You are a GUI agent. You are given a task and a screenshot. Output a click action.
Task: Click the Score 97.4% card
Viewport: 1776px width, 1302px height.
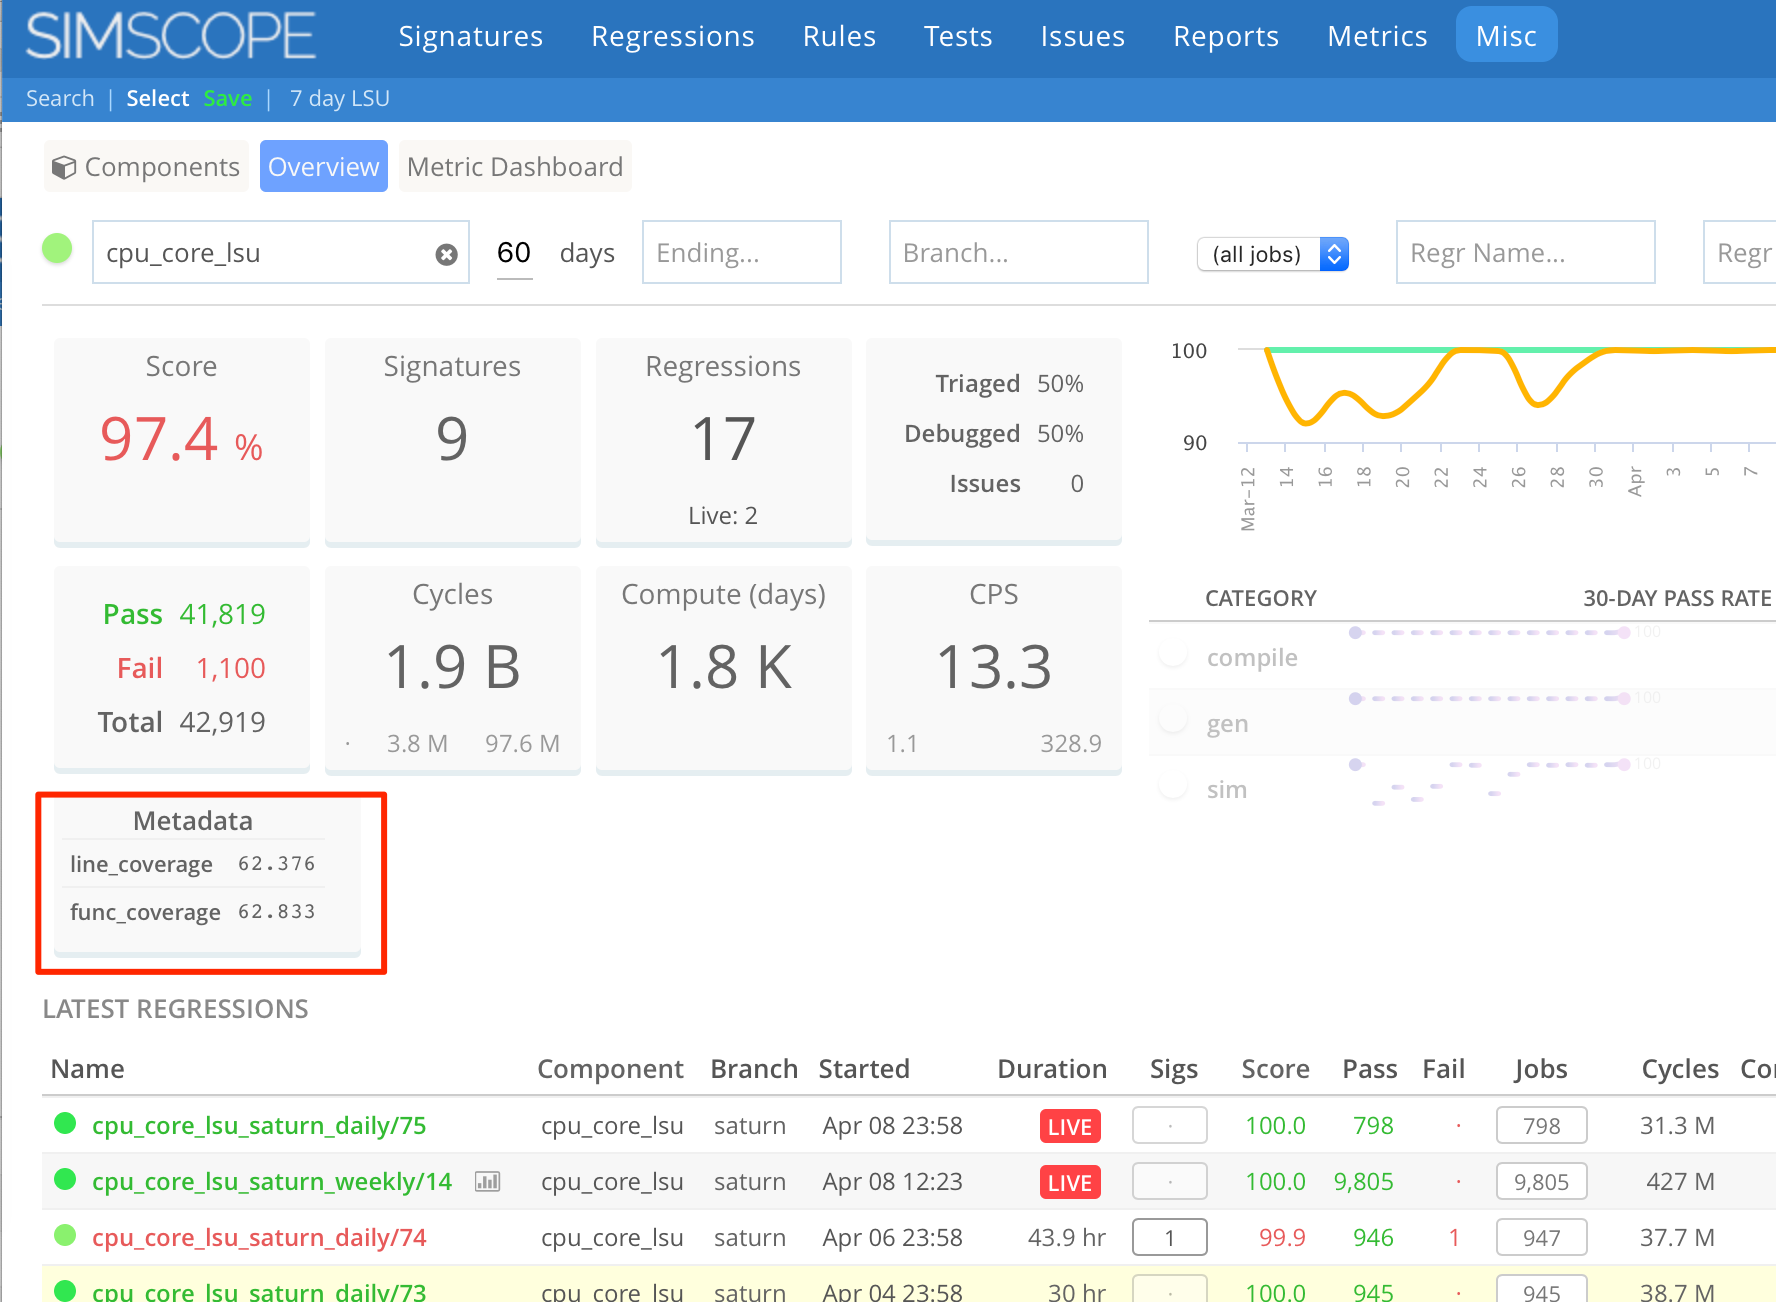point(181,442)
